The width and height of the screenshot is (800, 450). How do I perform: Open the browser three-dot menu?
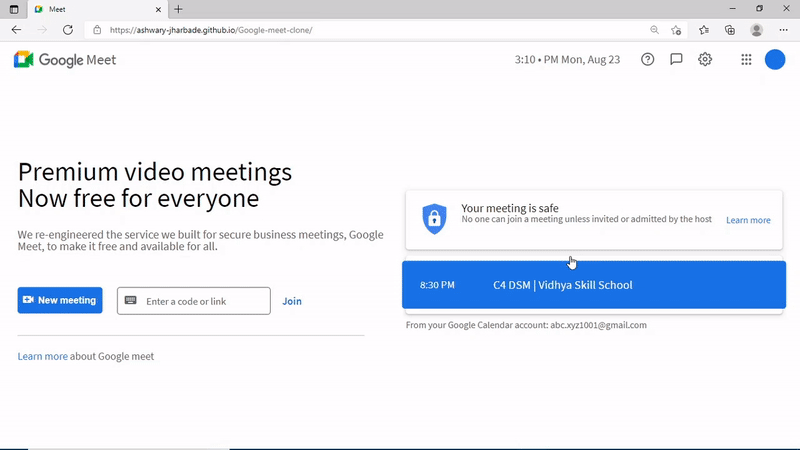click(783, 30)
